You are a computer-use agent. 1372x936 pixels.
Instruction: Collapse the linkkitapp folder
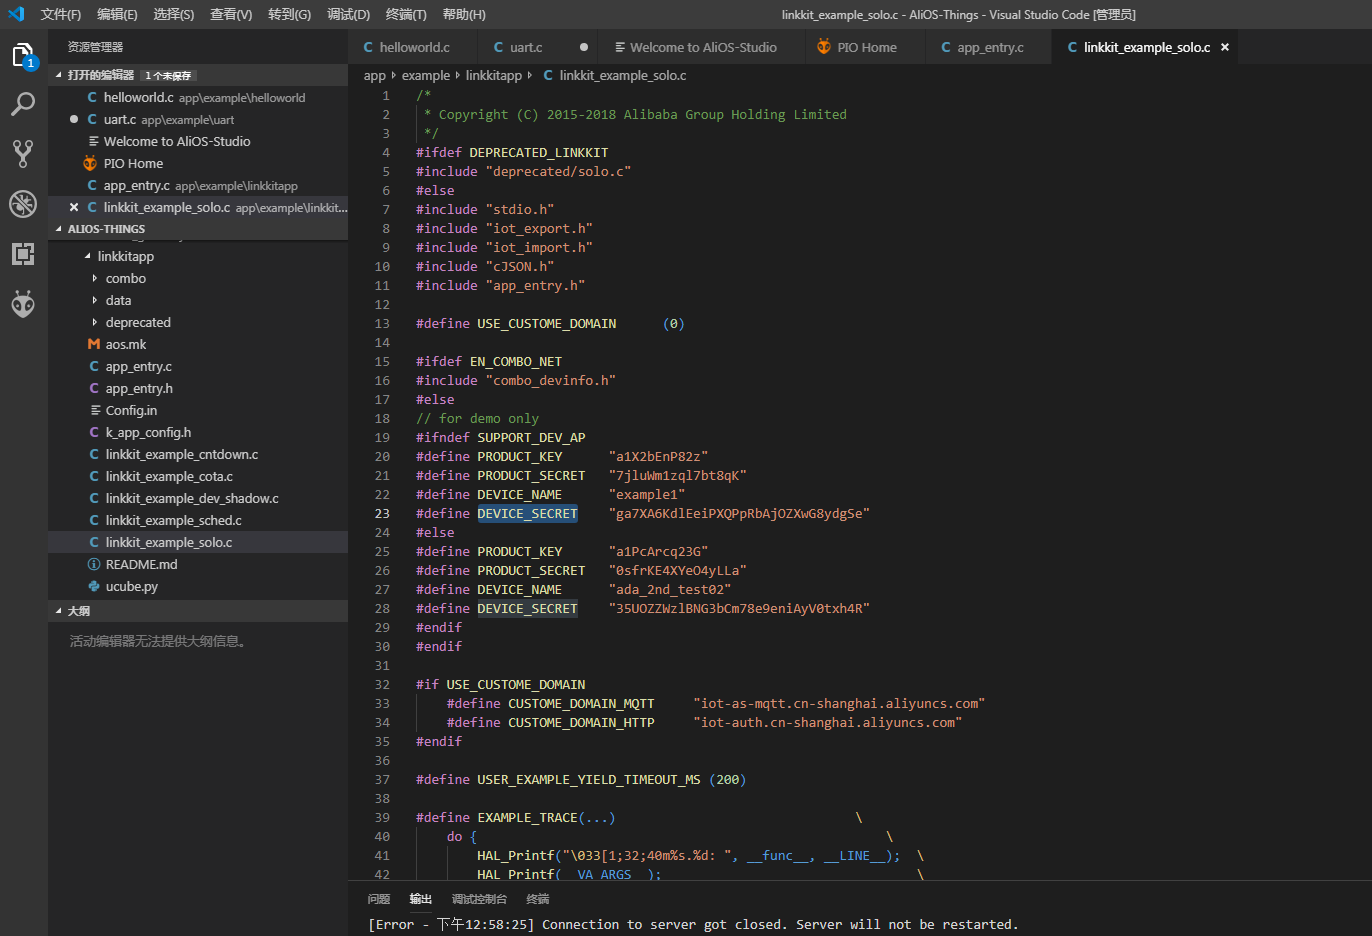(125, 257)
